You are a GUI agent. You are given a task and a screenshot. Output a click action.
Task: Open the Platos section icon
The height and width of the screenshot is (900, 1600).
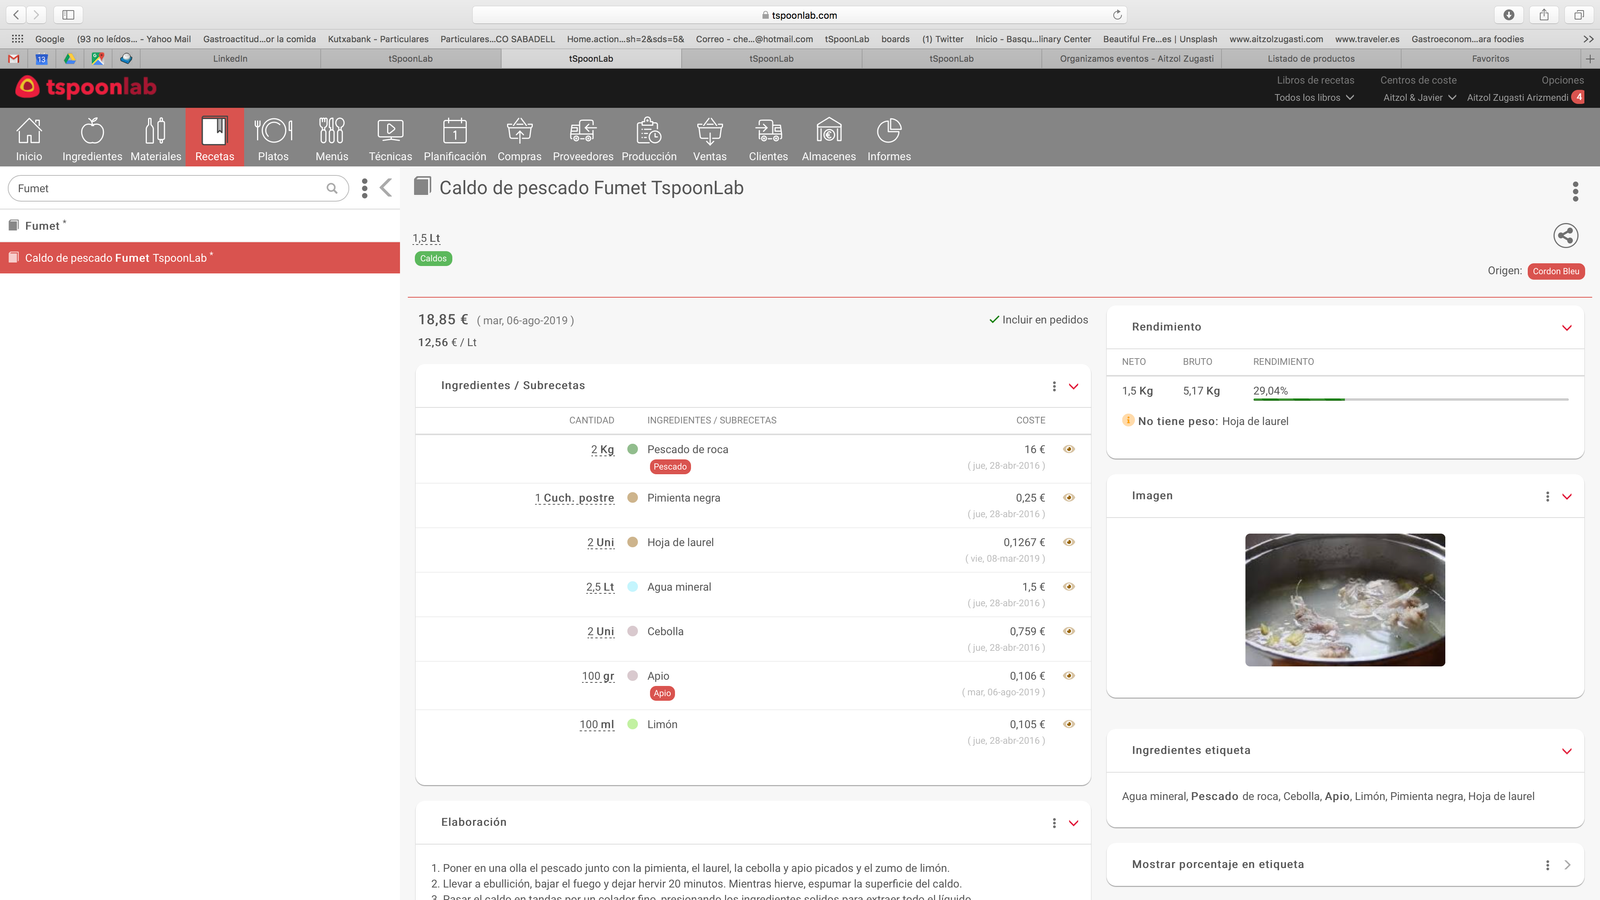pyautogui.click(x=273, y=131)
